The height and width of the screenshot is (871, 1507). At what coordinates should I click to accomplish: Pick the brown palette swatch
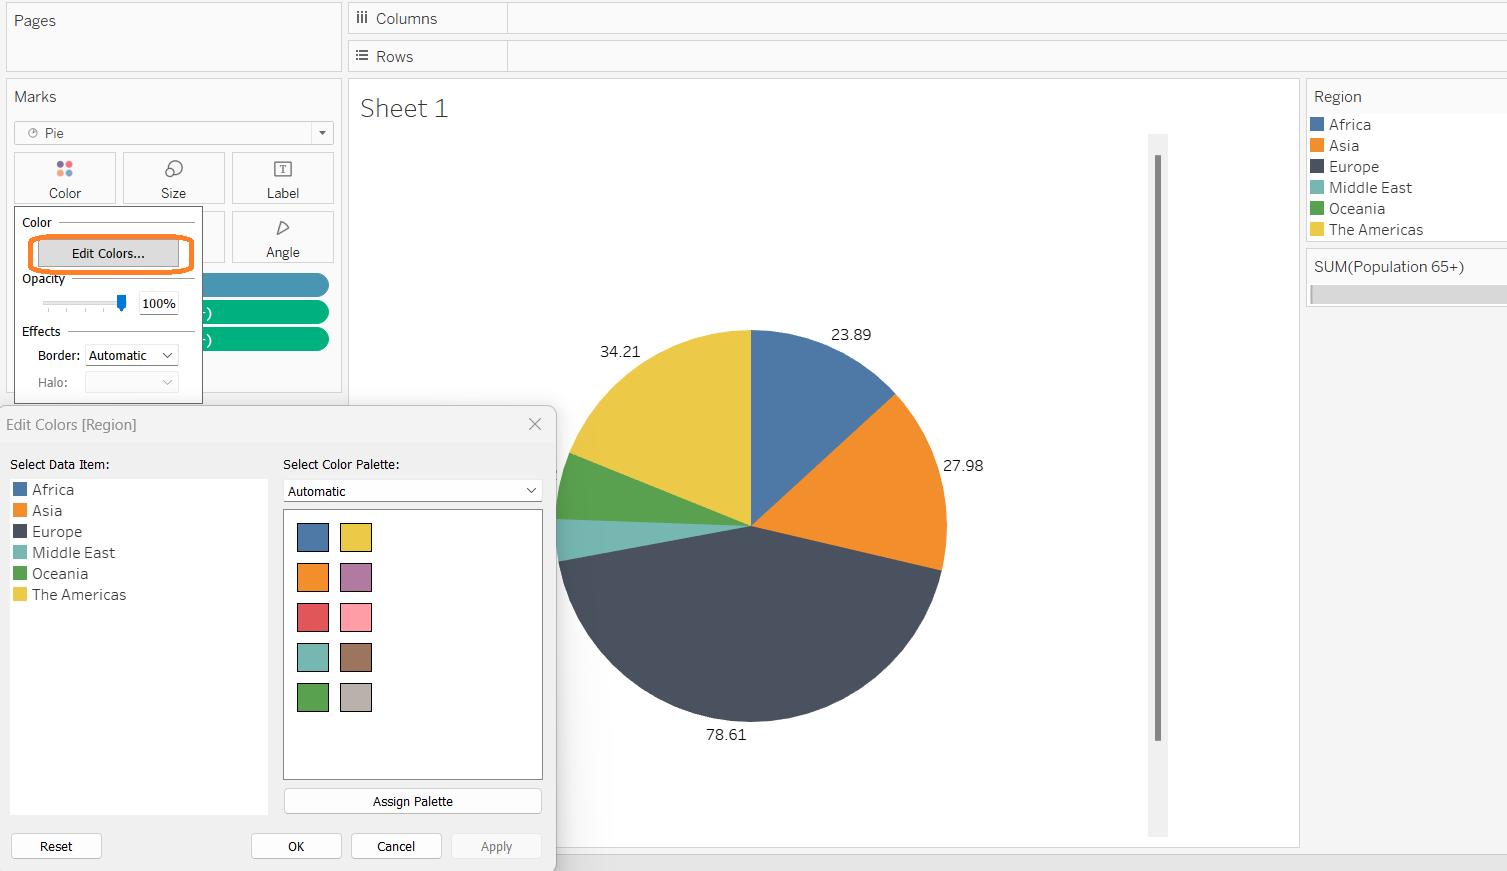(356, 657)
